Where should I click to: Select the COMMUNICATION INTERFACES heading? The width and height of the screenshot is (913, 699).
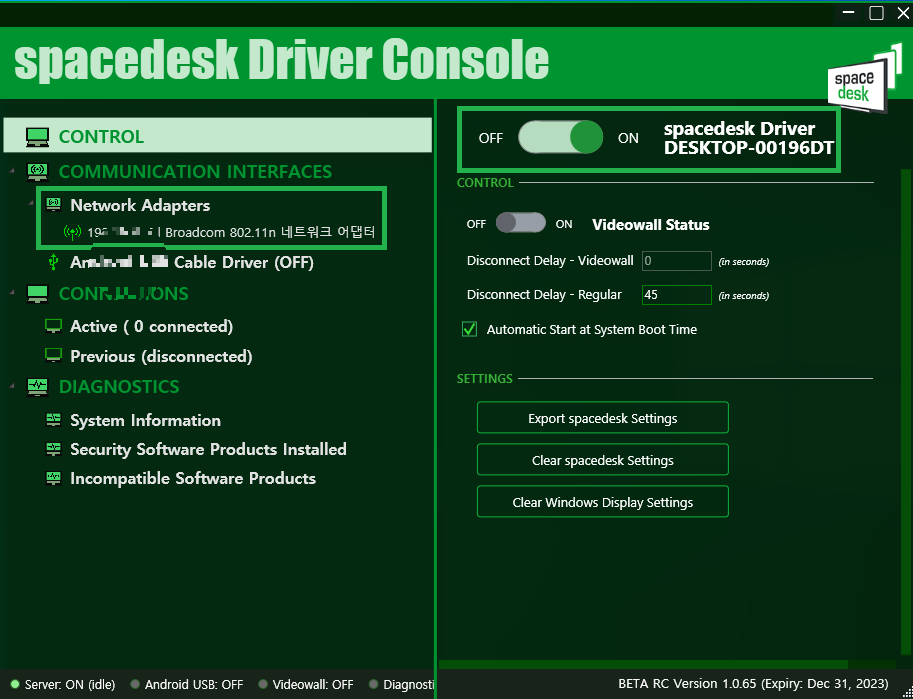(x=195, y=172)
